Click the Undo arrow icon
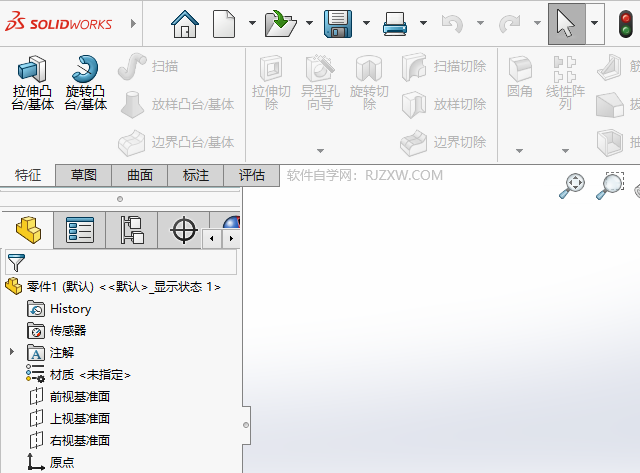 [x=452, y=24]
